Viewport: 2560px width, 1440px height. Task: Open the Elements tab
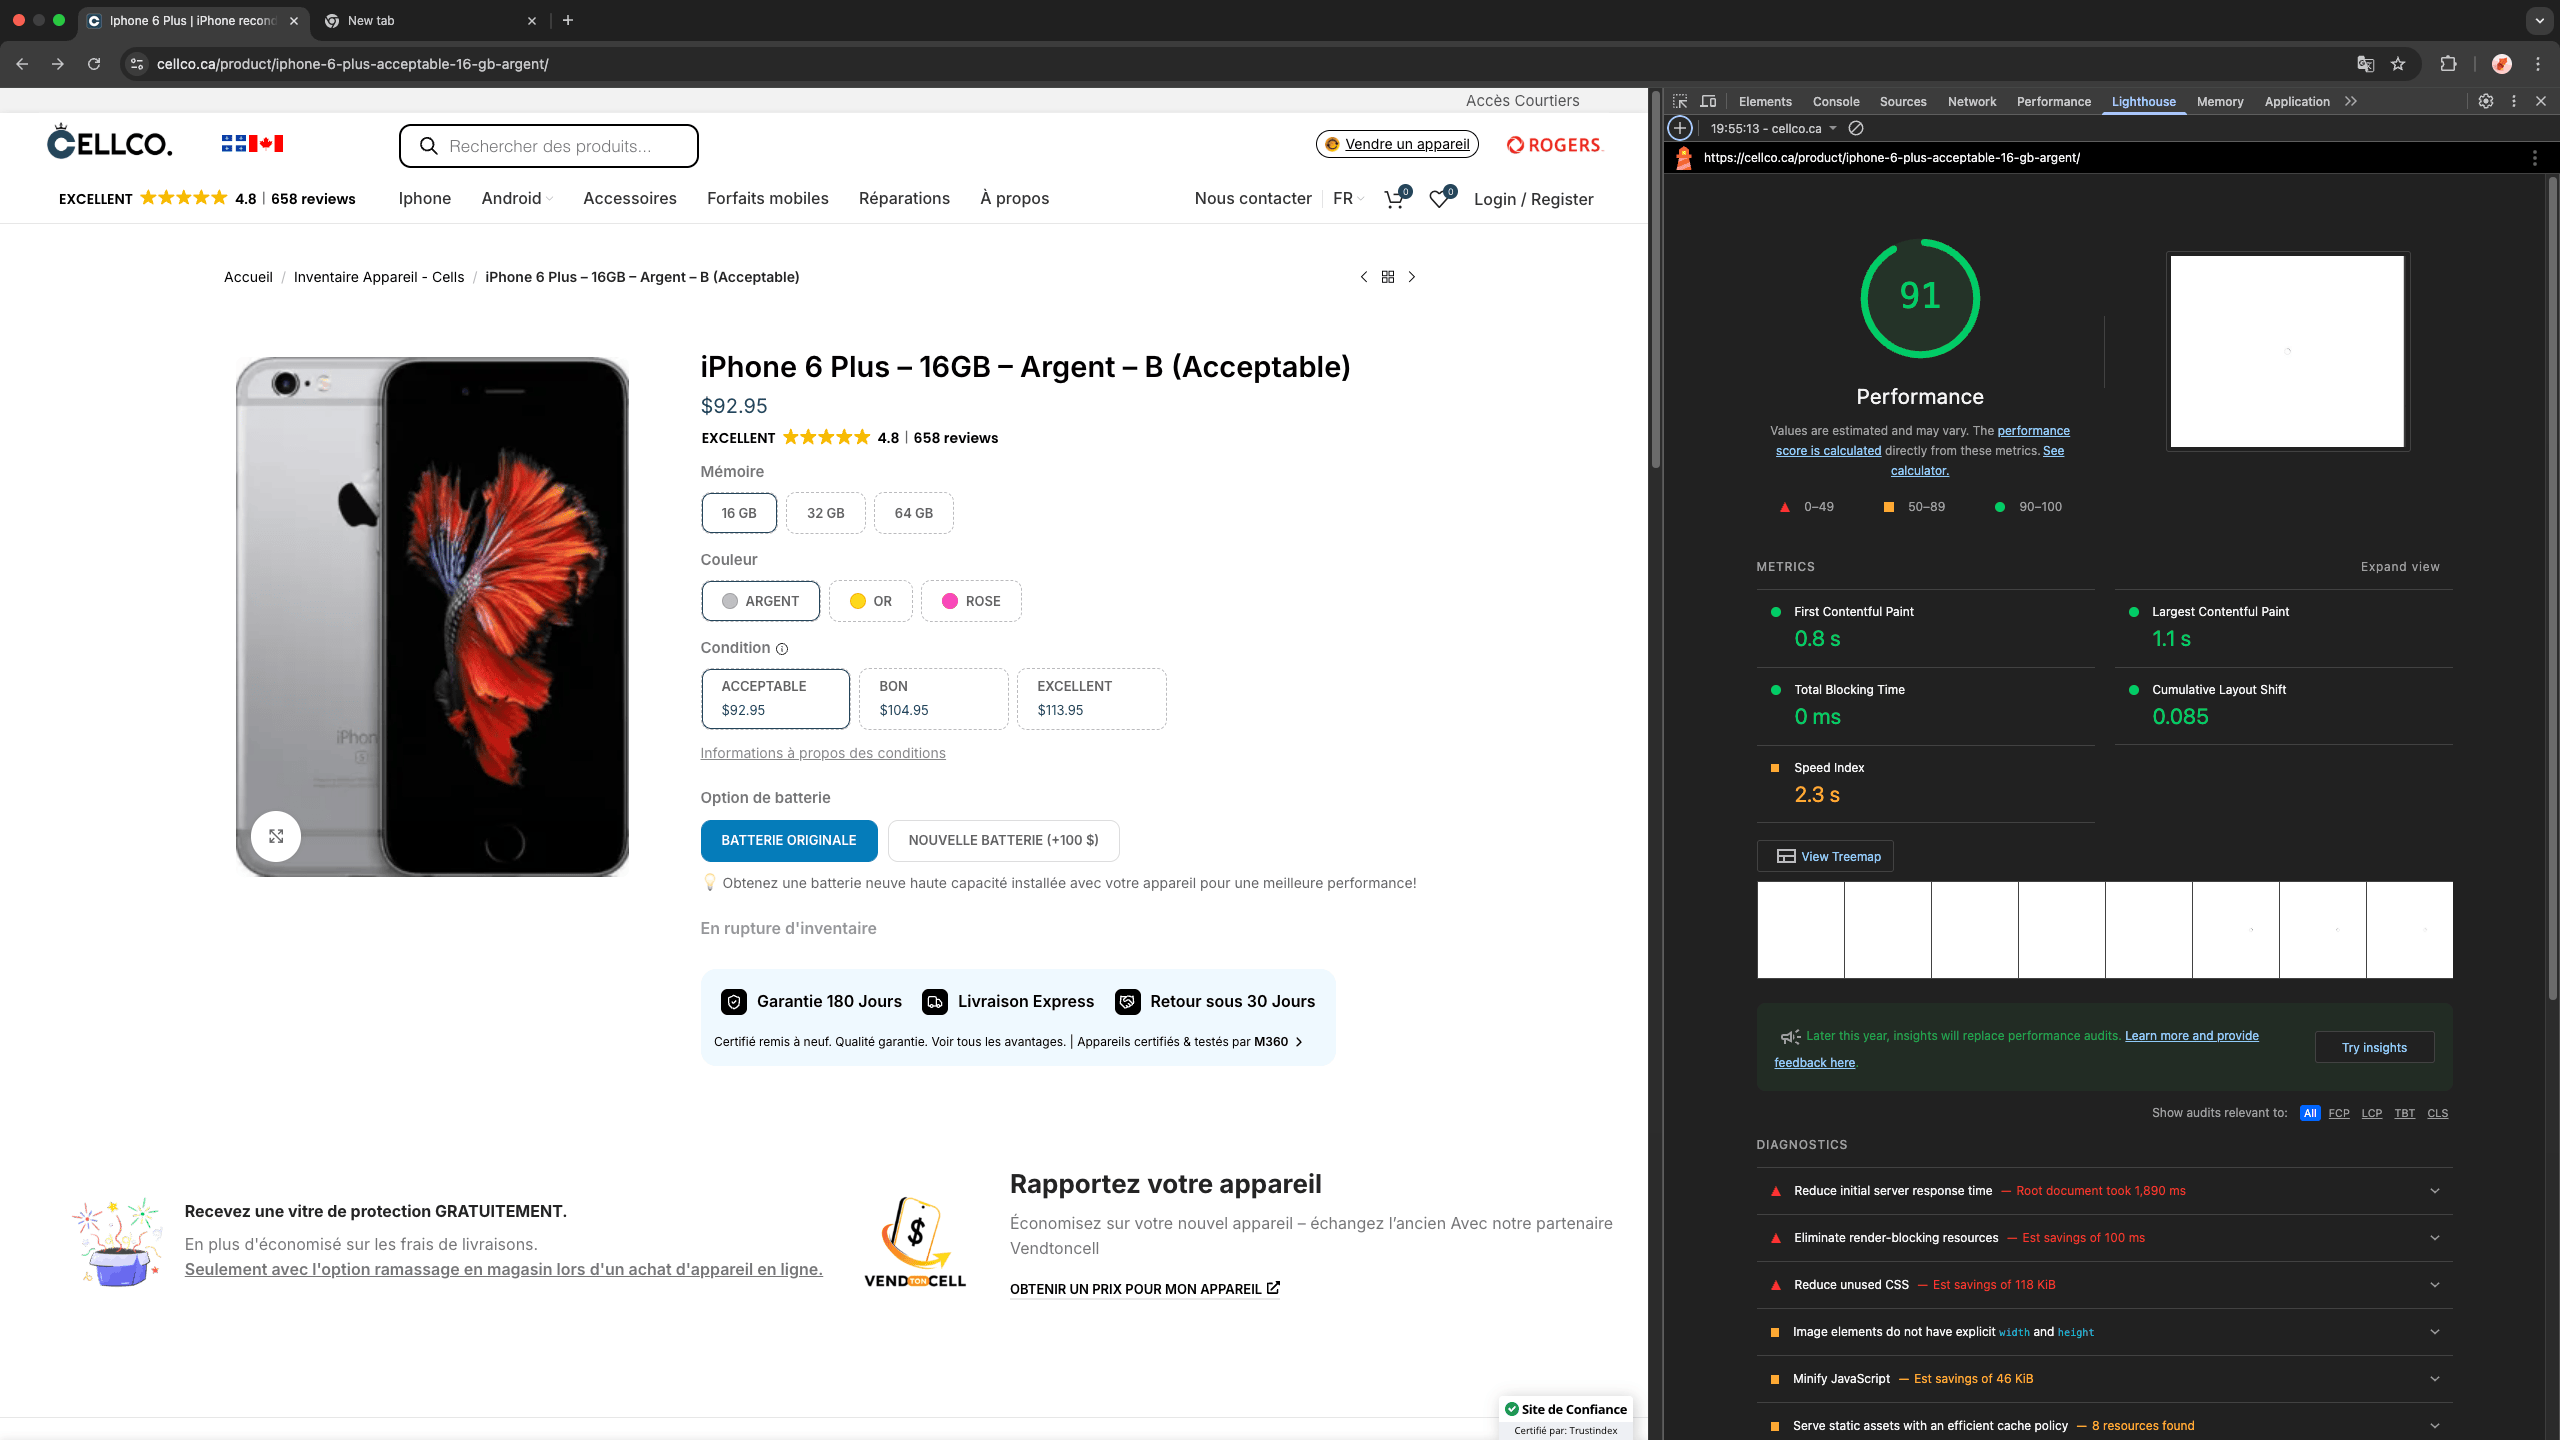point(1764,101)
